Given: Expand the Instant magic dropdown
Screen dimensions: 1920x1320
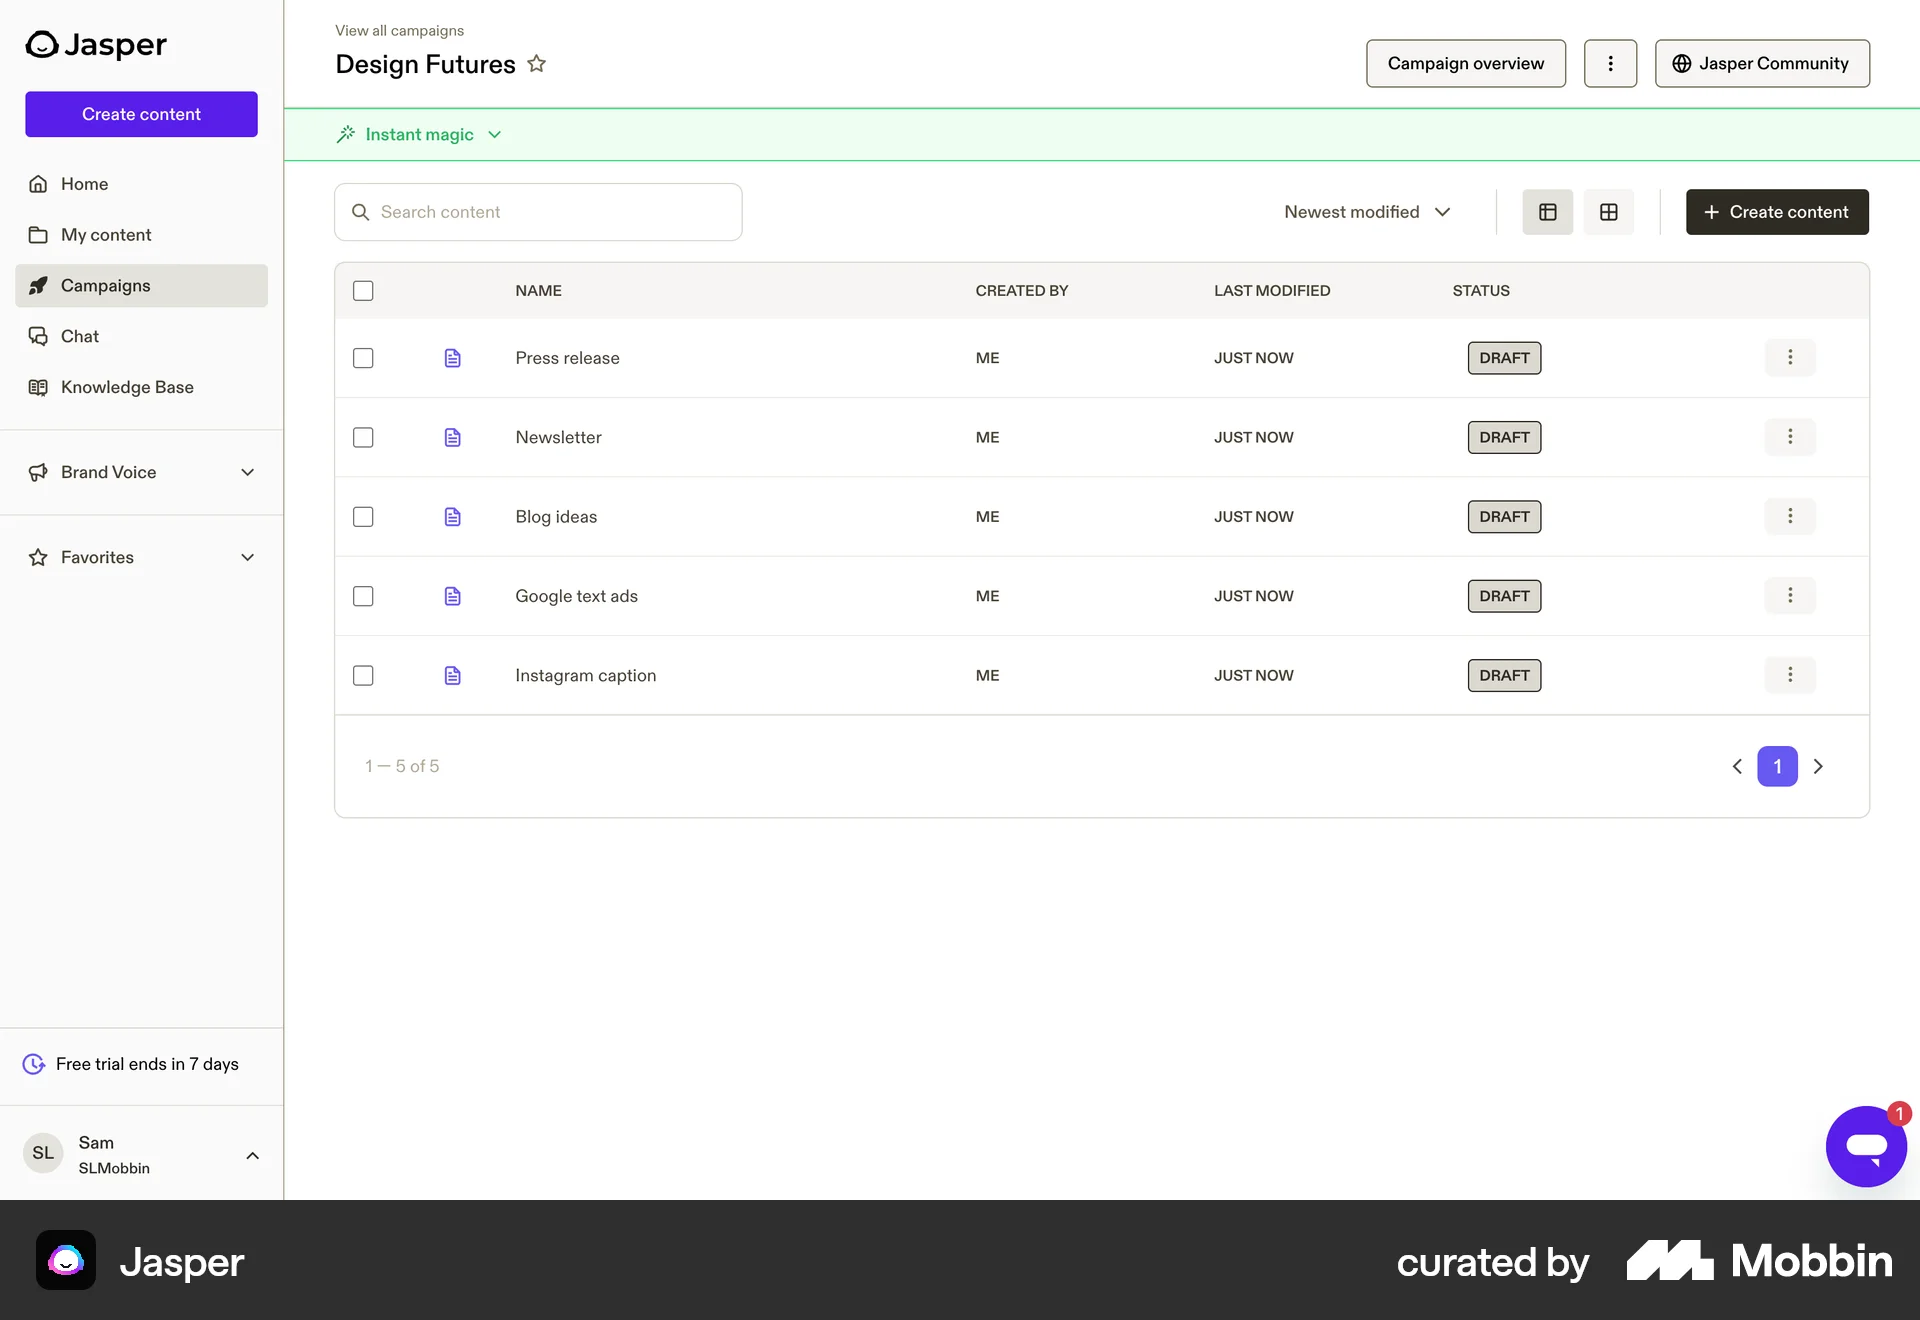Looking at the screenshot, I should [x=495, y=134].
